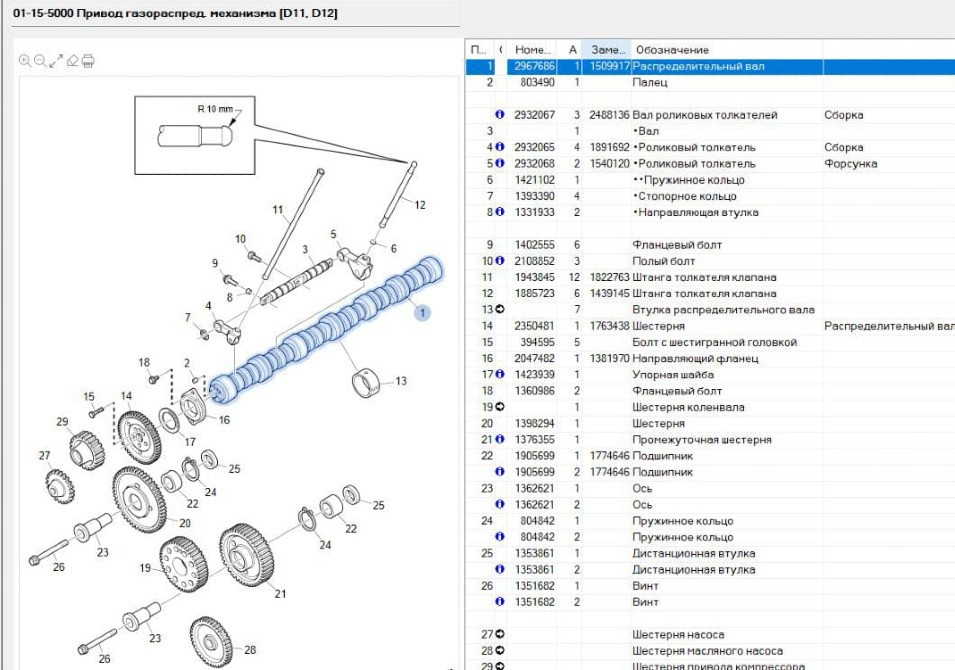Click info icon on row 17 Упорная шайба
The width and height of the screenshot is (955, 670).
click(499, 375)
